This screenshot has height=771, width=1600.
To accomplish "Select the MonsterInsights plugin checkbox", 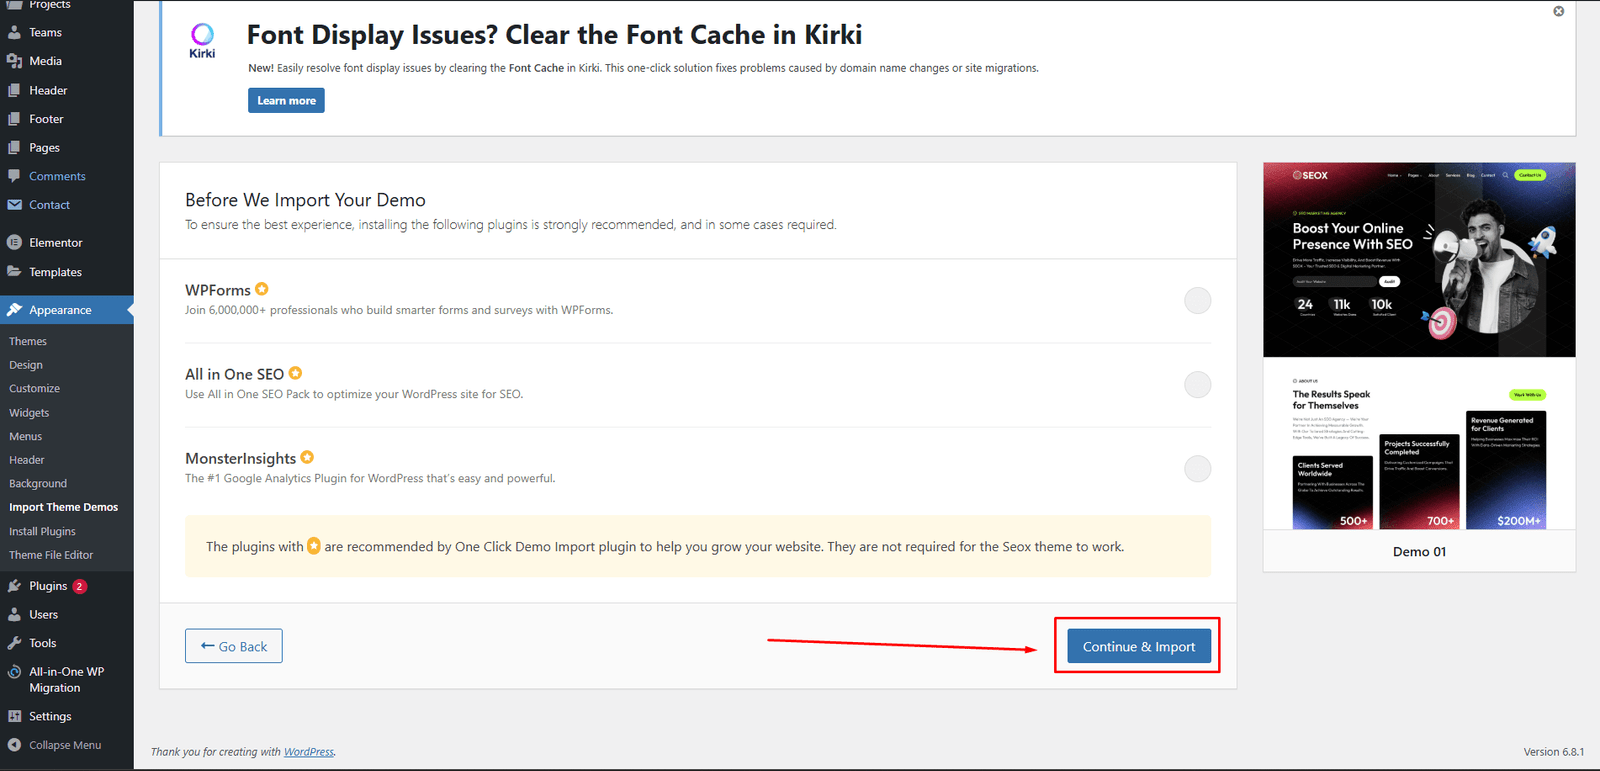I will point(1197,468).
